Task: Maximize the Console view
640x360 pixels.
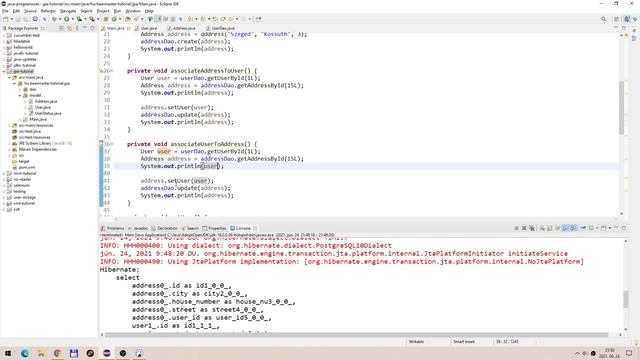Action: tap(624, 228)
